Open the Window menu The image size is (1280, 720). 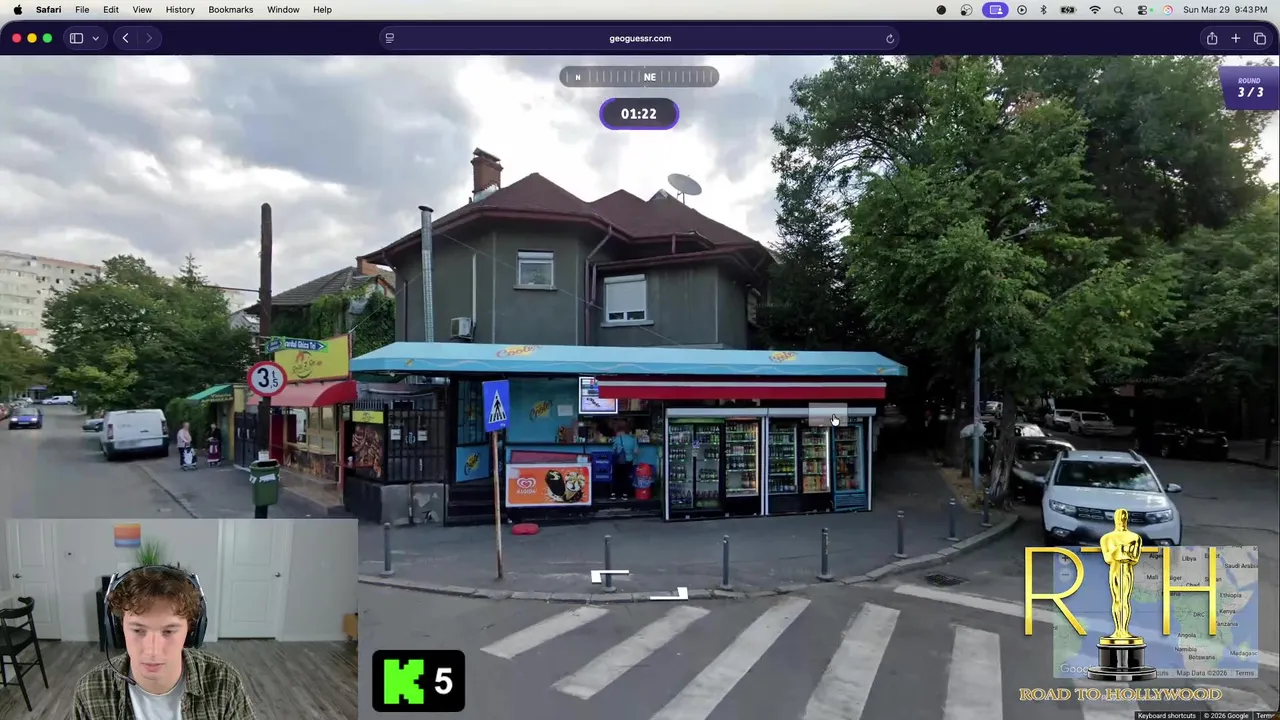pos(283,10)
